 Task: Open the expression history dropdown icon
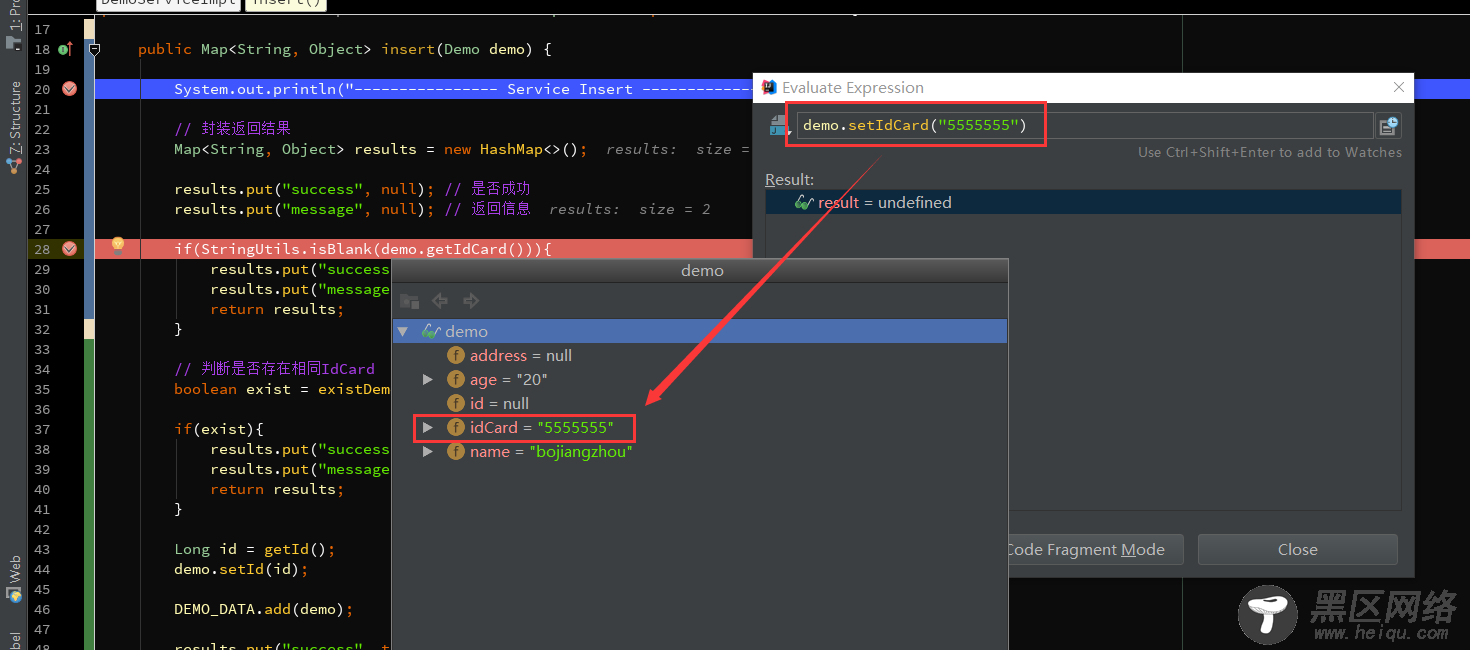point(780,126)
